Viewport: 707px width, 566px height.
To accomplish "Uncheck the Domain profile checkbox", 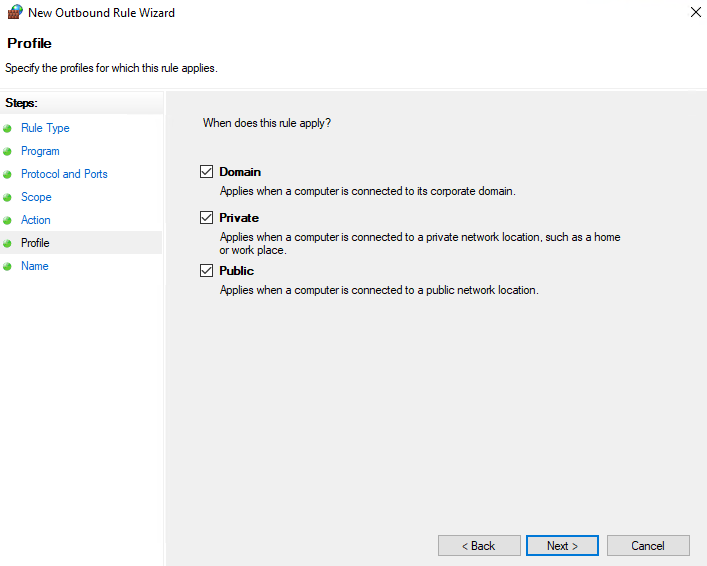I will 207,172.
